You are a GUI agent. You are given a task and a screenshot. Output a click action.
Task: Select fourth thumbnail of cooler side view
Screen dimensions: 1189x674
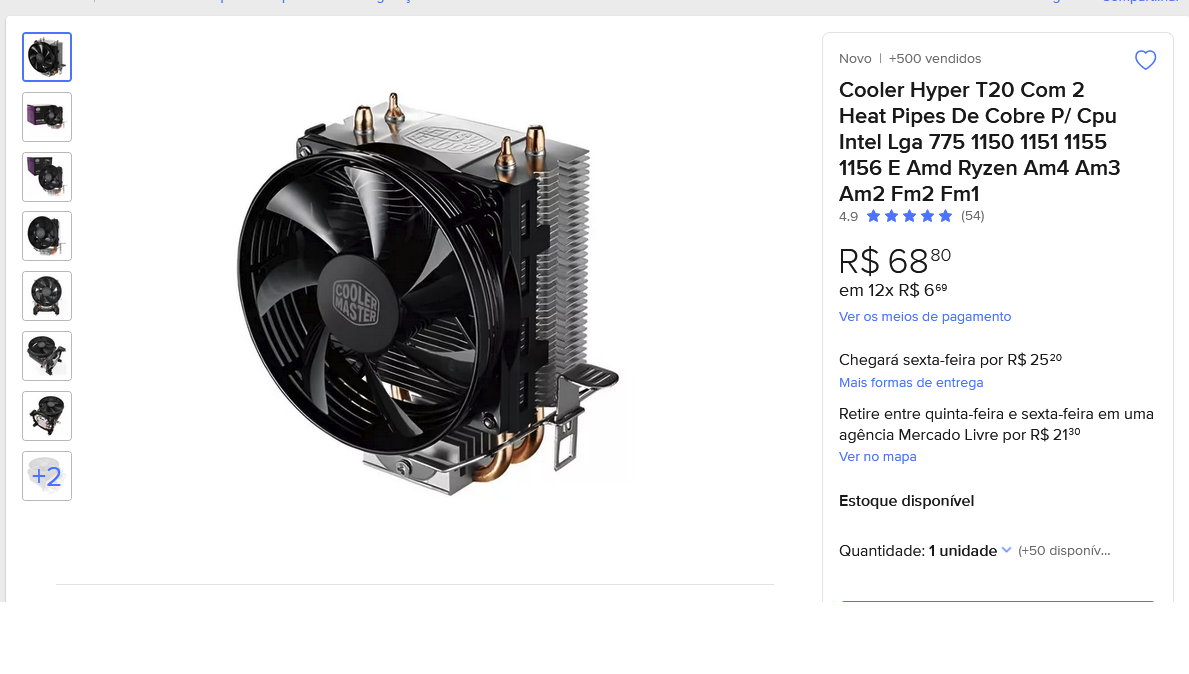[x=47, y=236]
